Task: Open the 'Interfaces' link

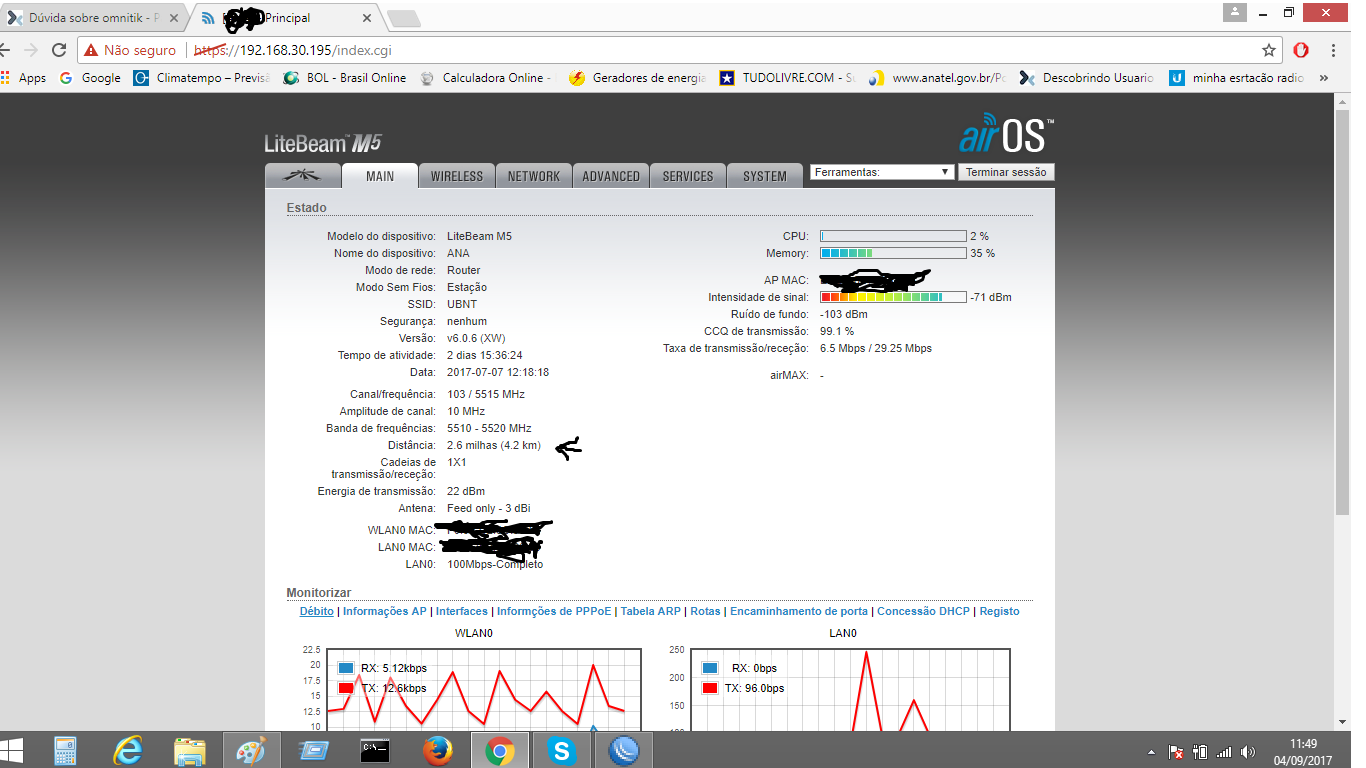Action: click(x=462, y=611)
